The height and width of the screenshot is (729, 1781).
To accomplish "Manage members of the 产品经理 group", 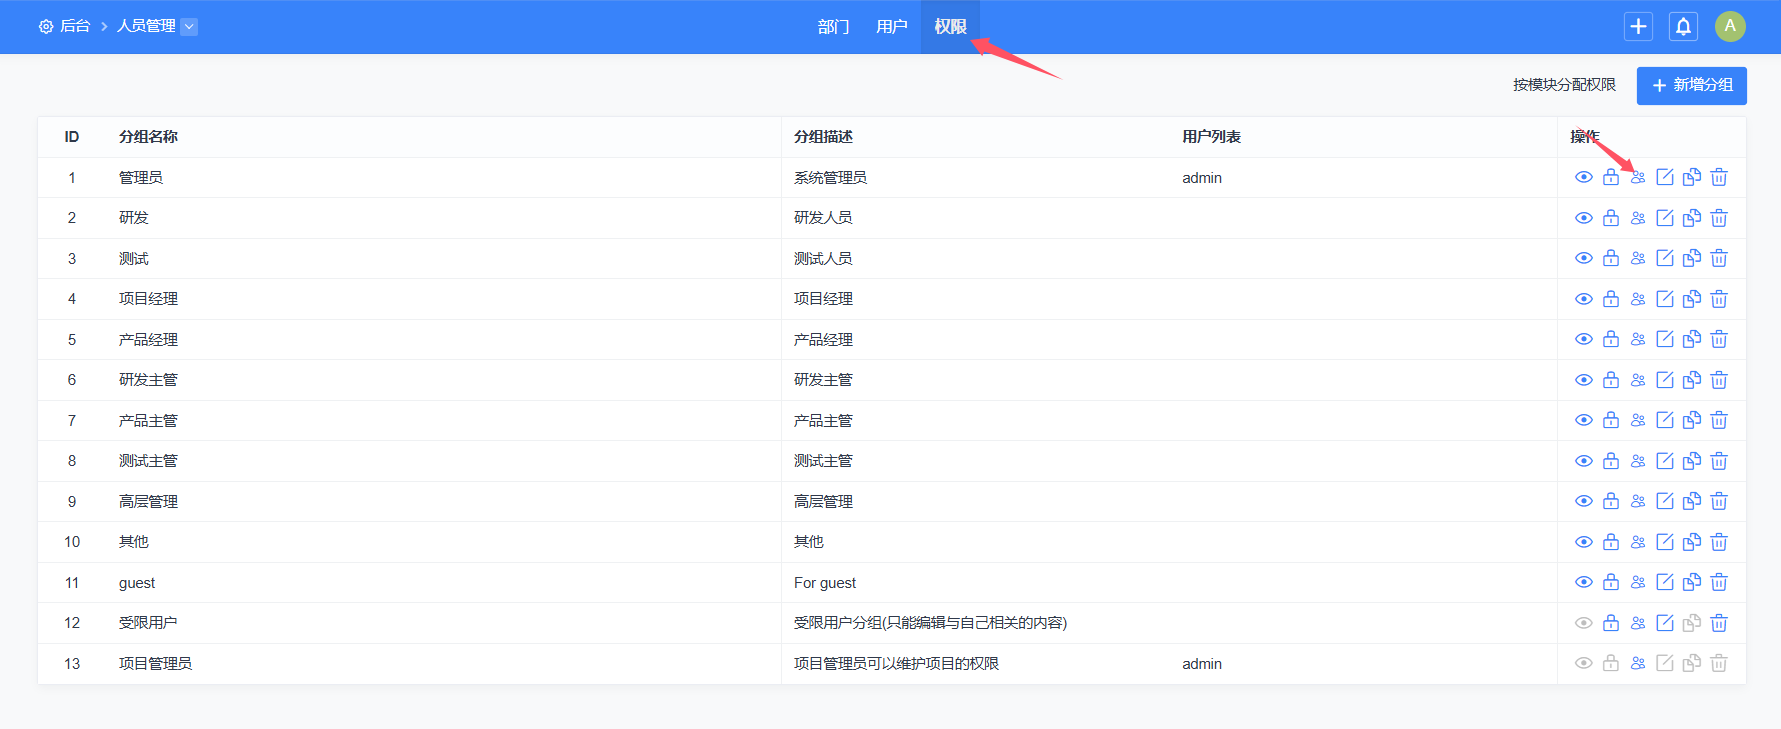I will [1638, 339].
